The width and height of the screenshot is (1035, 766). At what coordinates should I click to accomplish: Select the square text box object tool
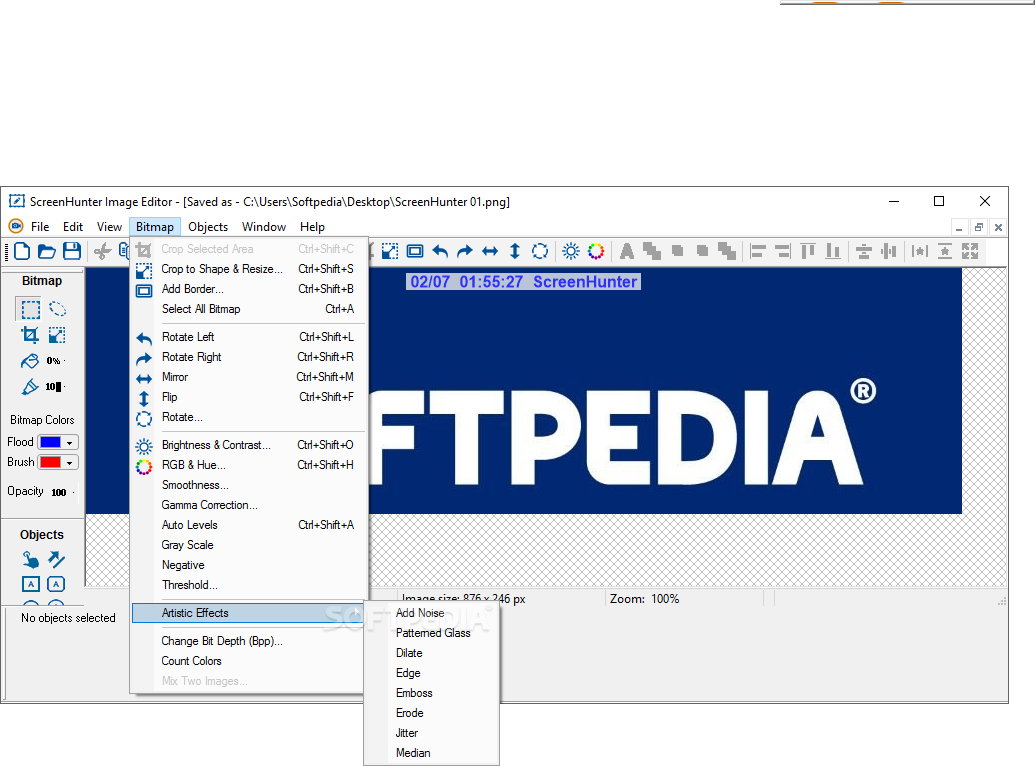[30, 584]
